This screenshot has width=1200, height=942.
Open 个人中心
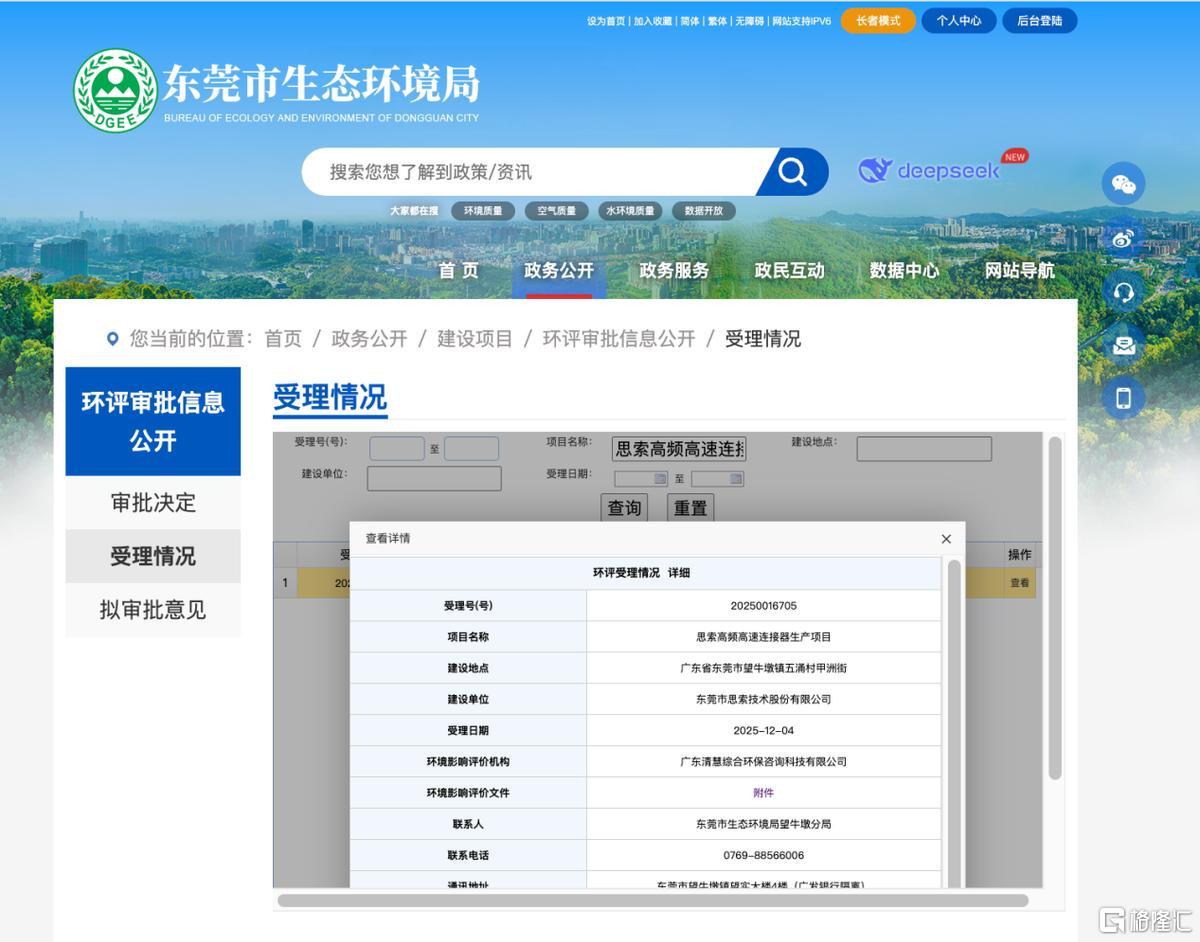point(958,21)
